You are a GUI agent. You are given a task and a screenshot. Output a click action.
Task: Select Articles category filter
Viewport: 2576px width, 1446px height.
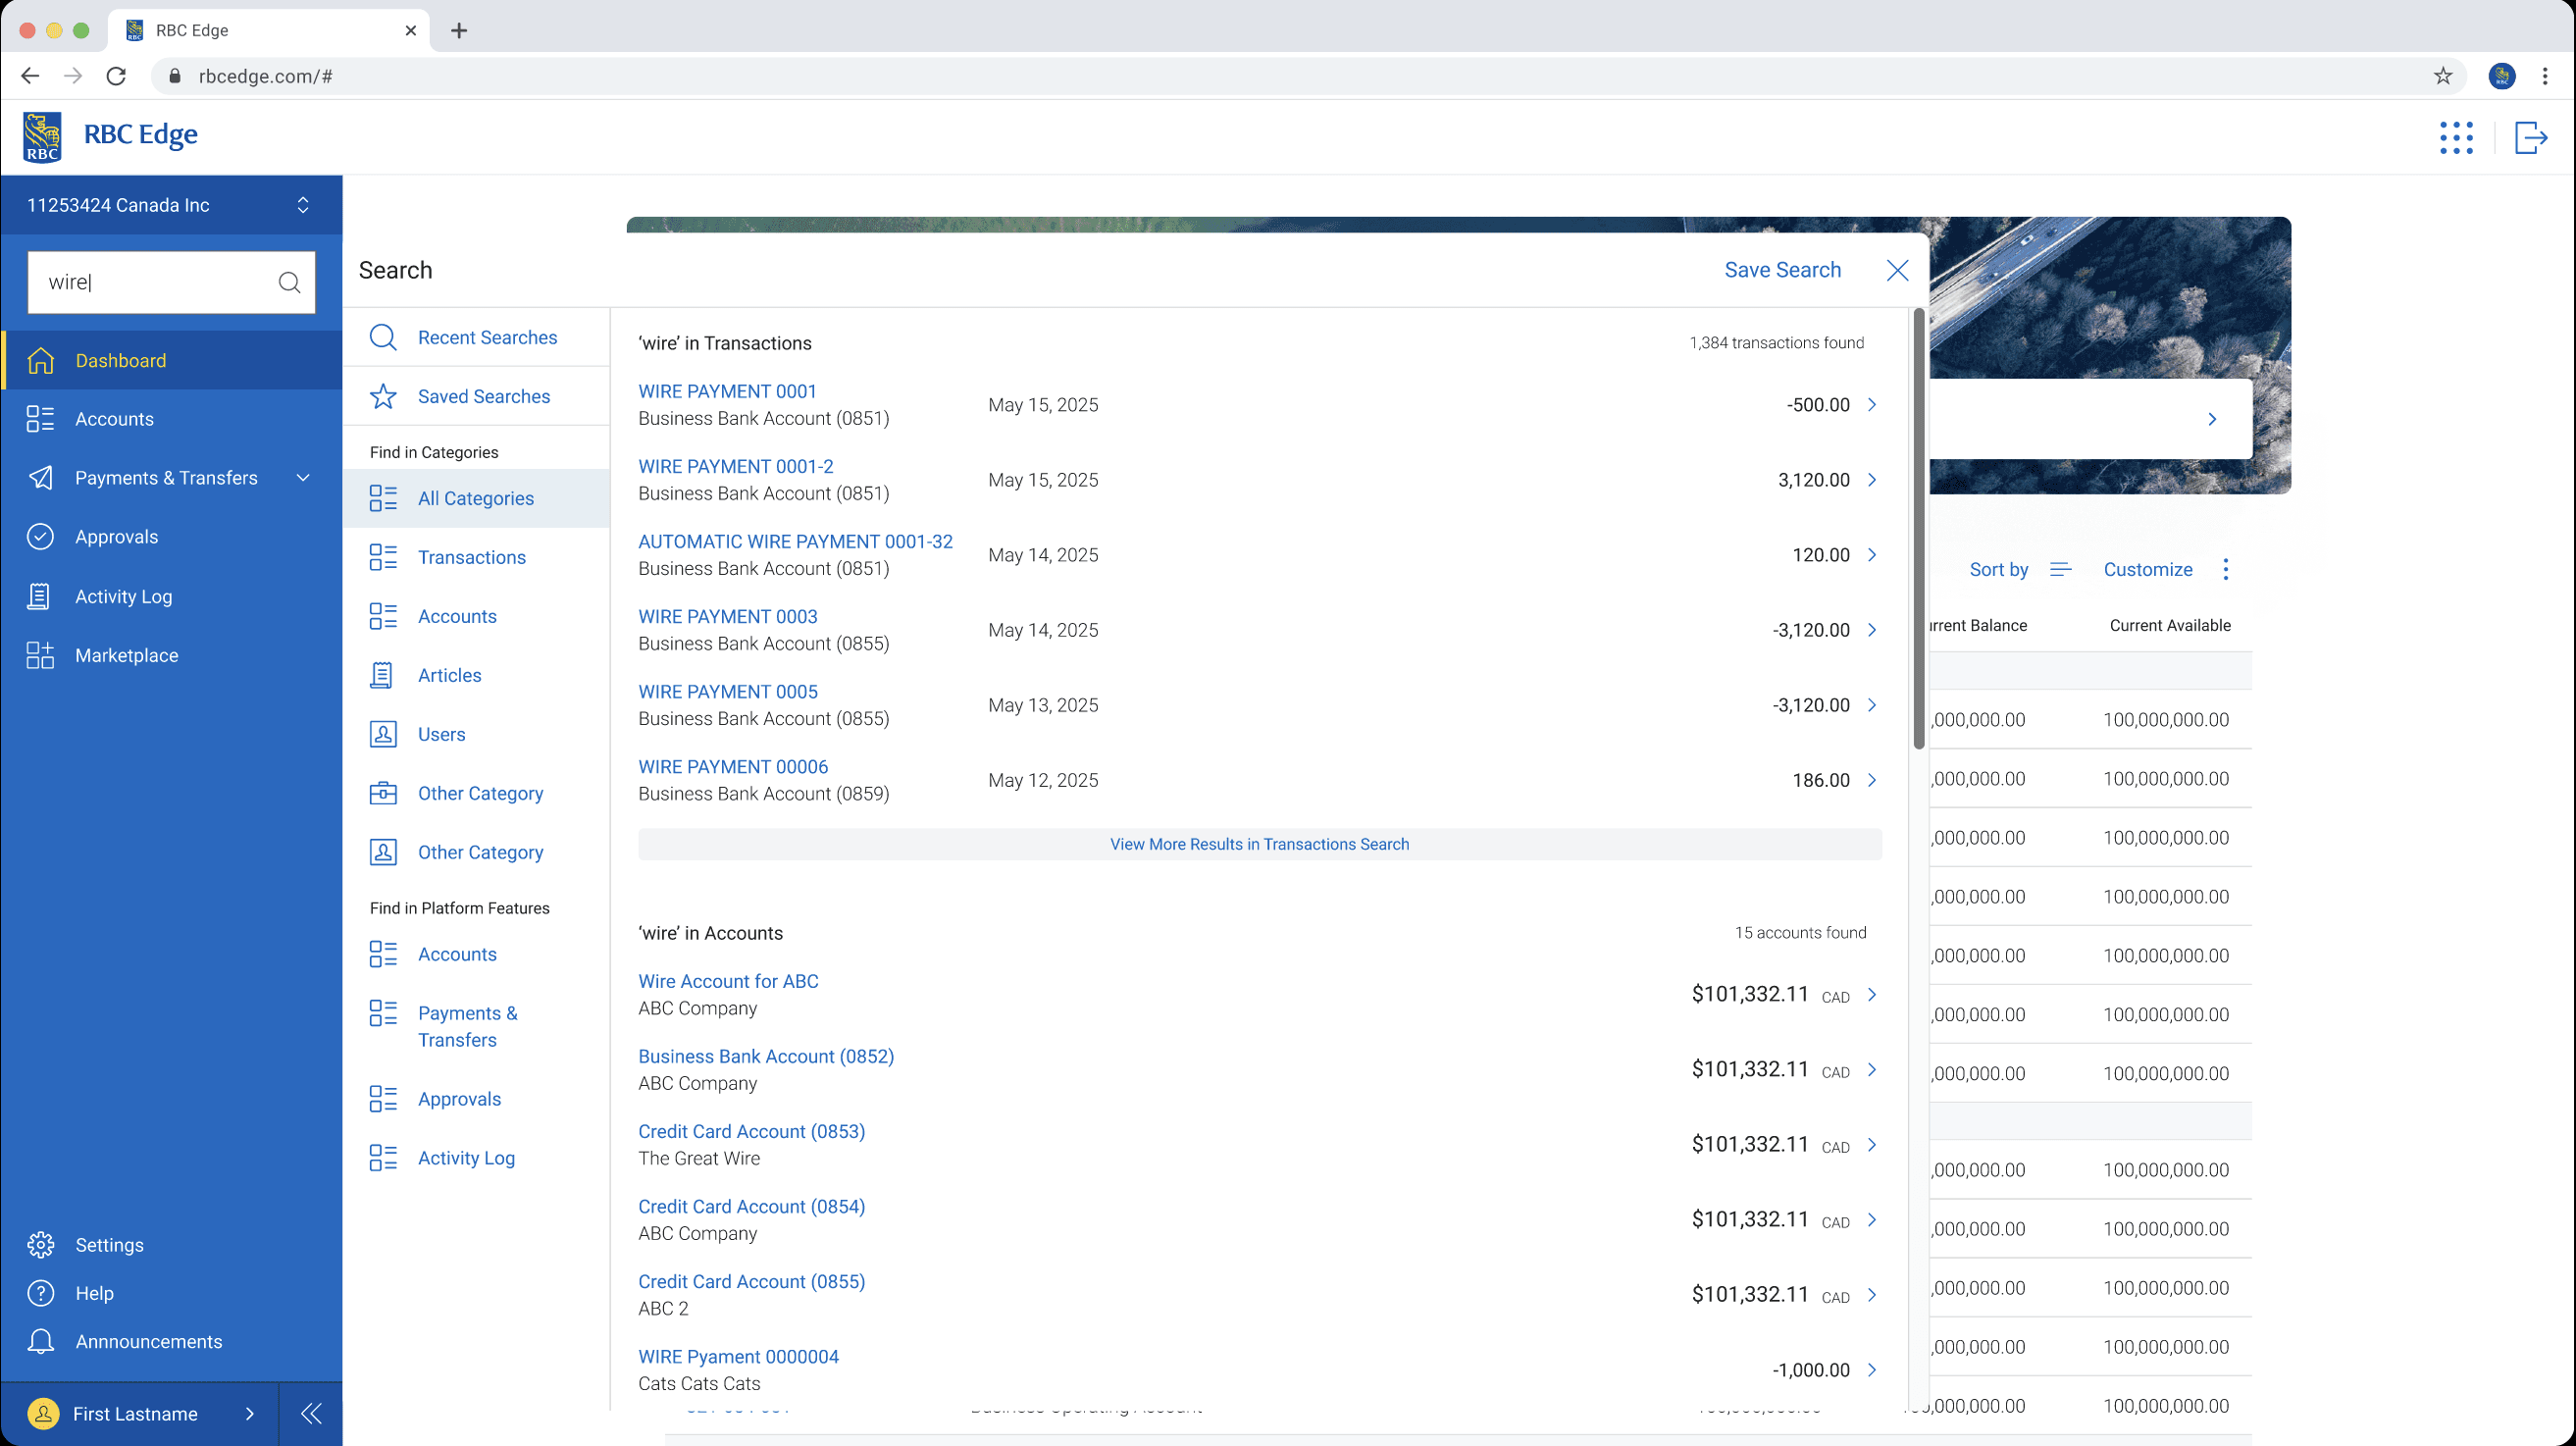449,675
